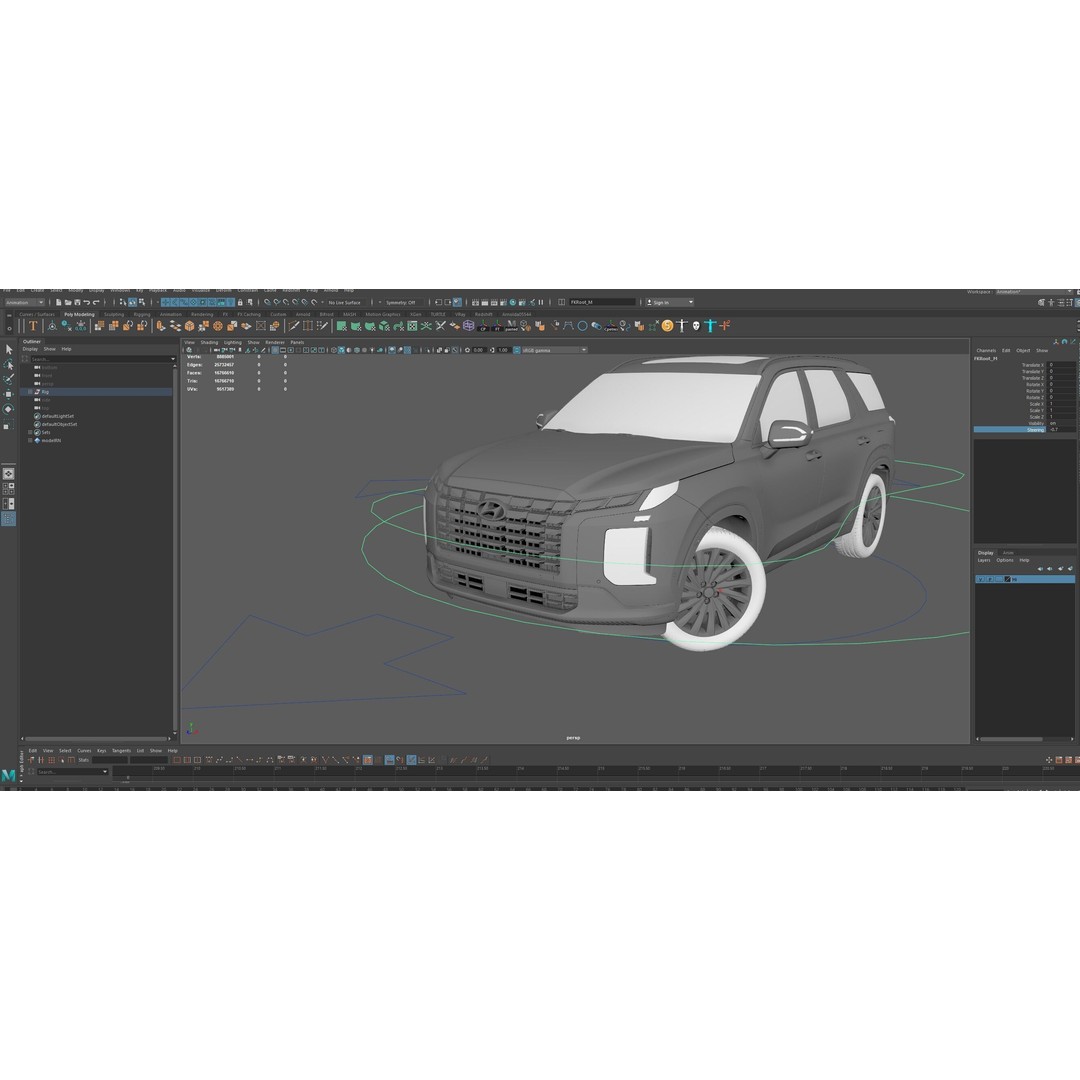Click the lock selection padlock icon
This screenshot has height=1080, width=1080.
(x=240, y=302)
